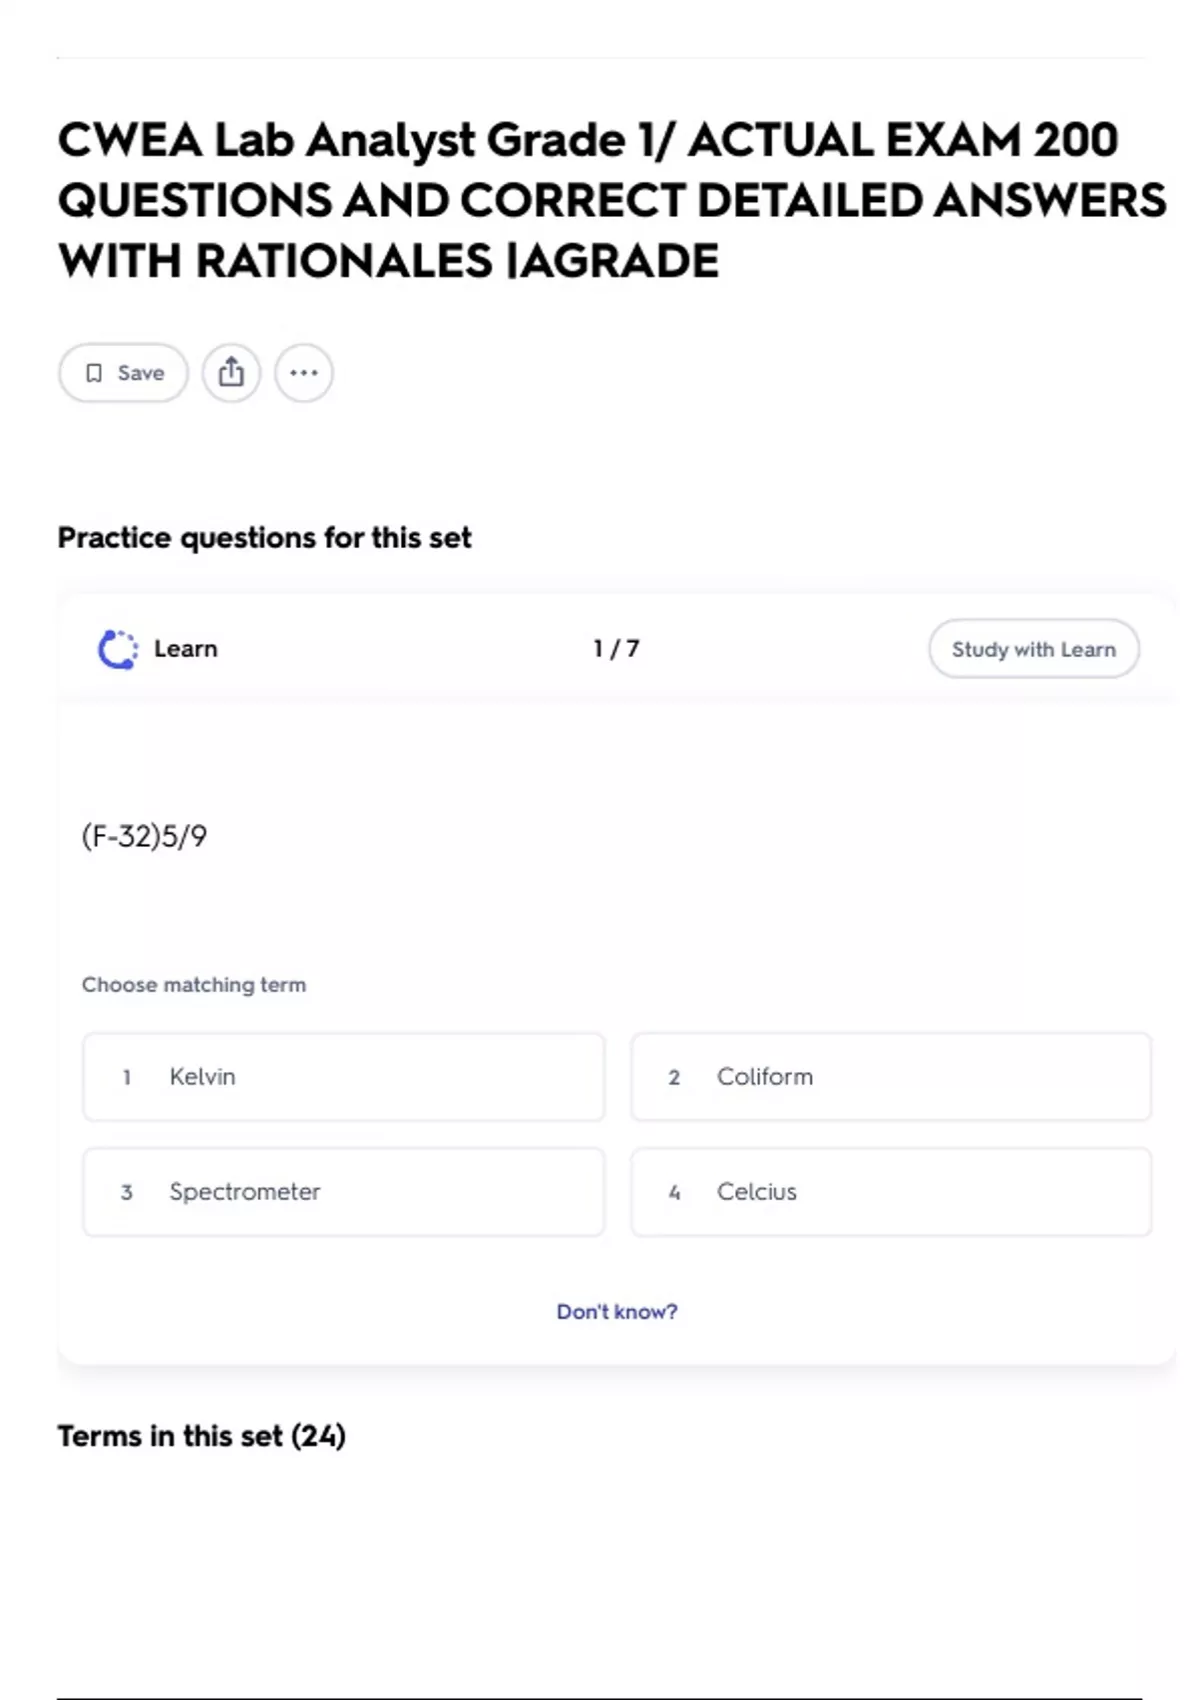This screenshot has width=1200, height=1700.
Task: Click the Study with Learn button
Action: 1033,649
